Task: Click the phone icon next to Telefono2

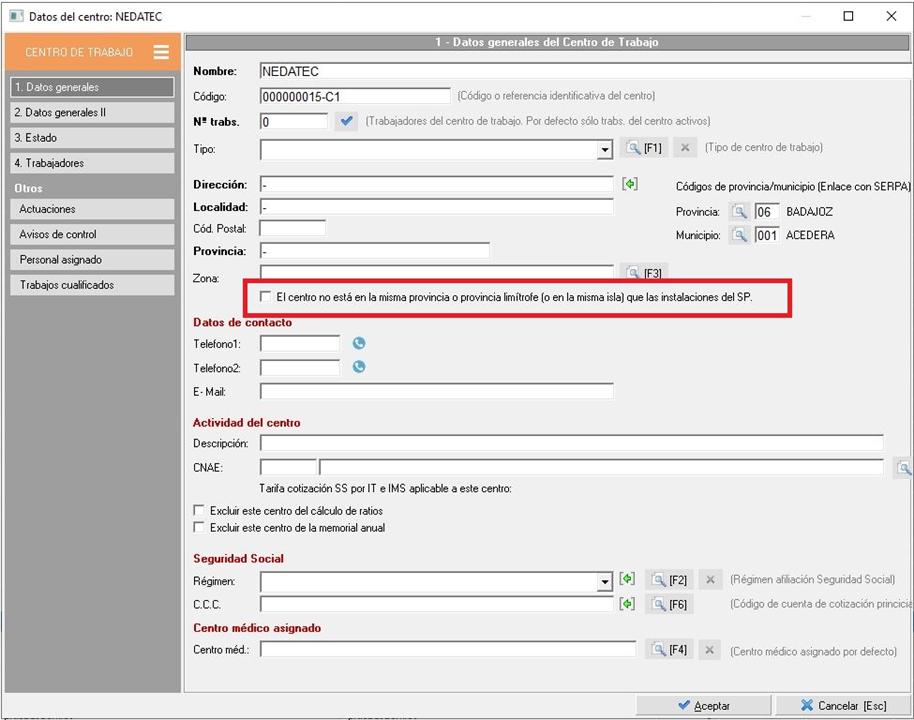Action: pyautogui.click(x=359, y=367)
